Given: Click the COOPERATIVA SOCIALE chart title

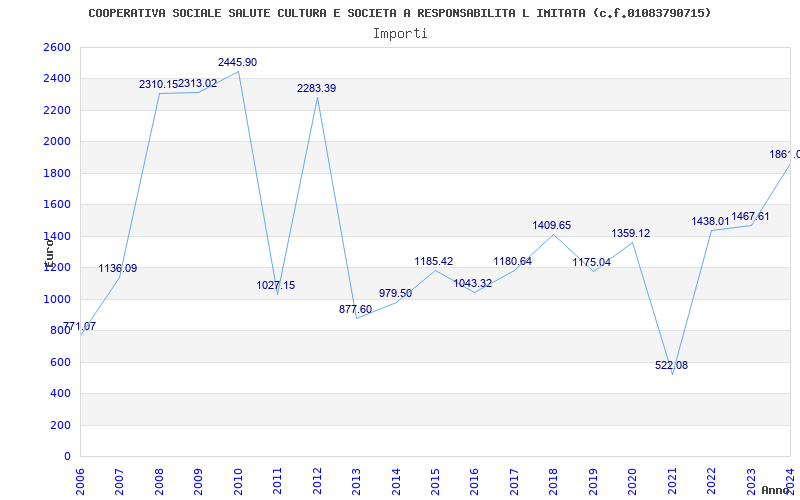Looking at the screenshot, I should click(400, 13).
